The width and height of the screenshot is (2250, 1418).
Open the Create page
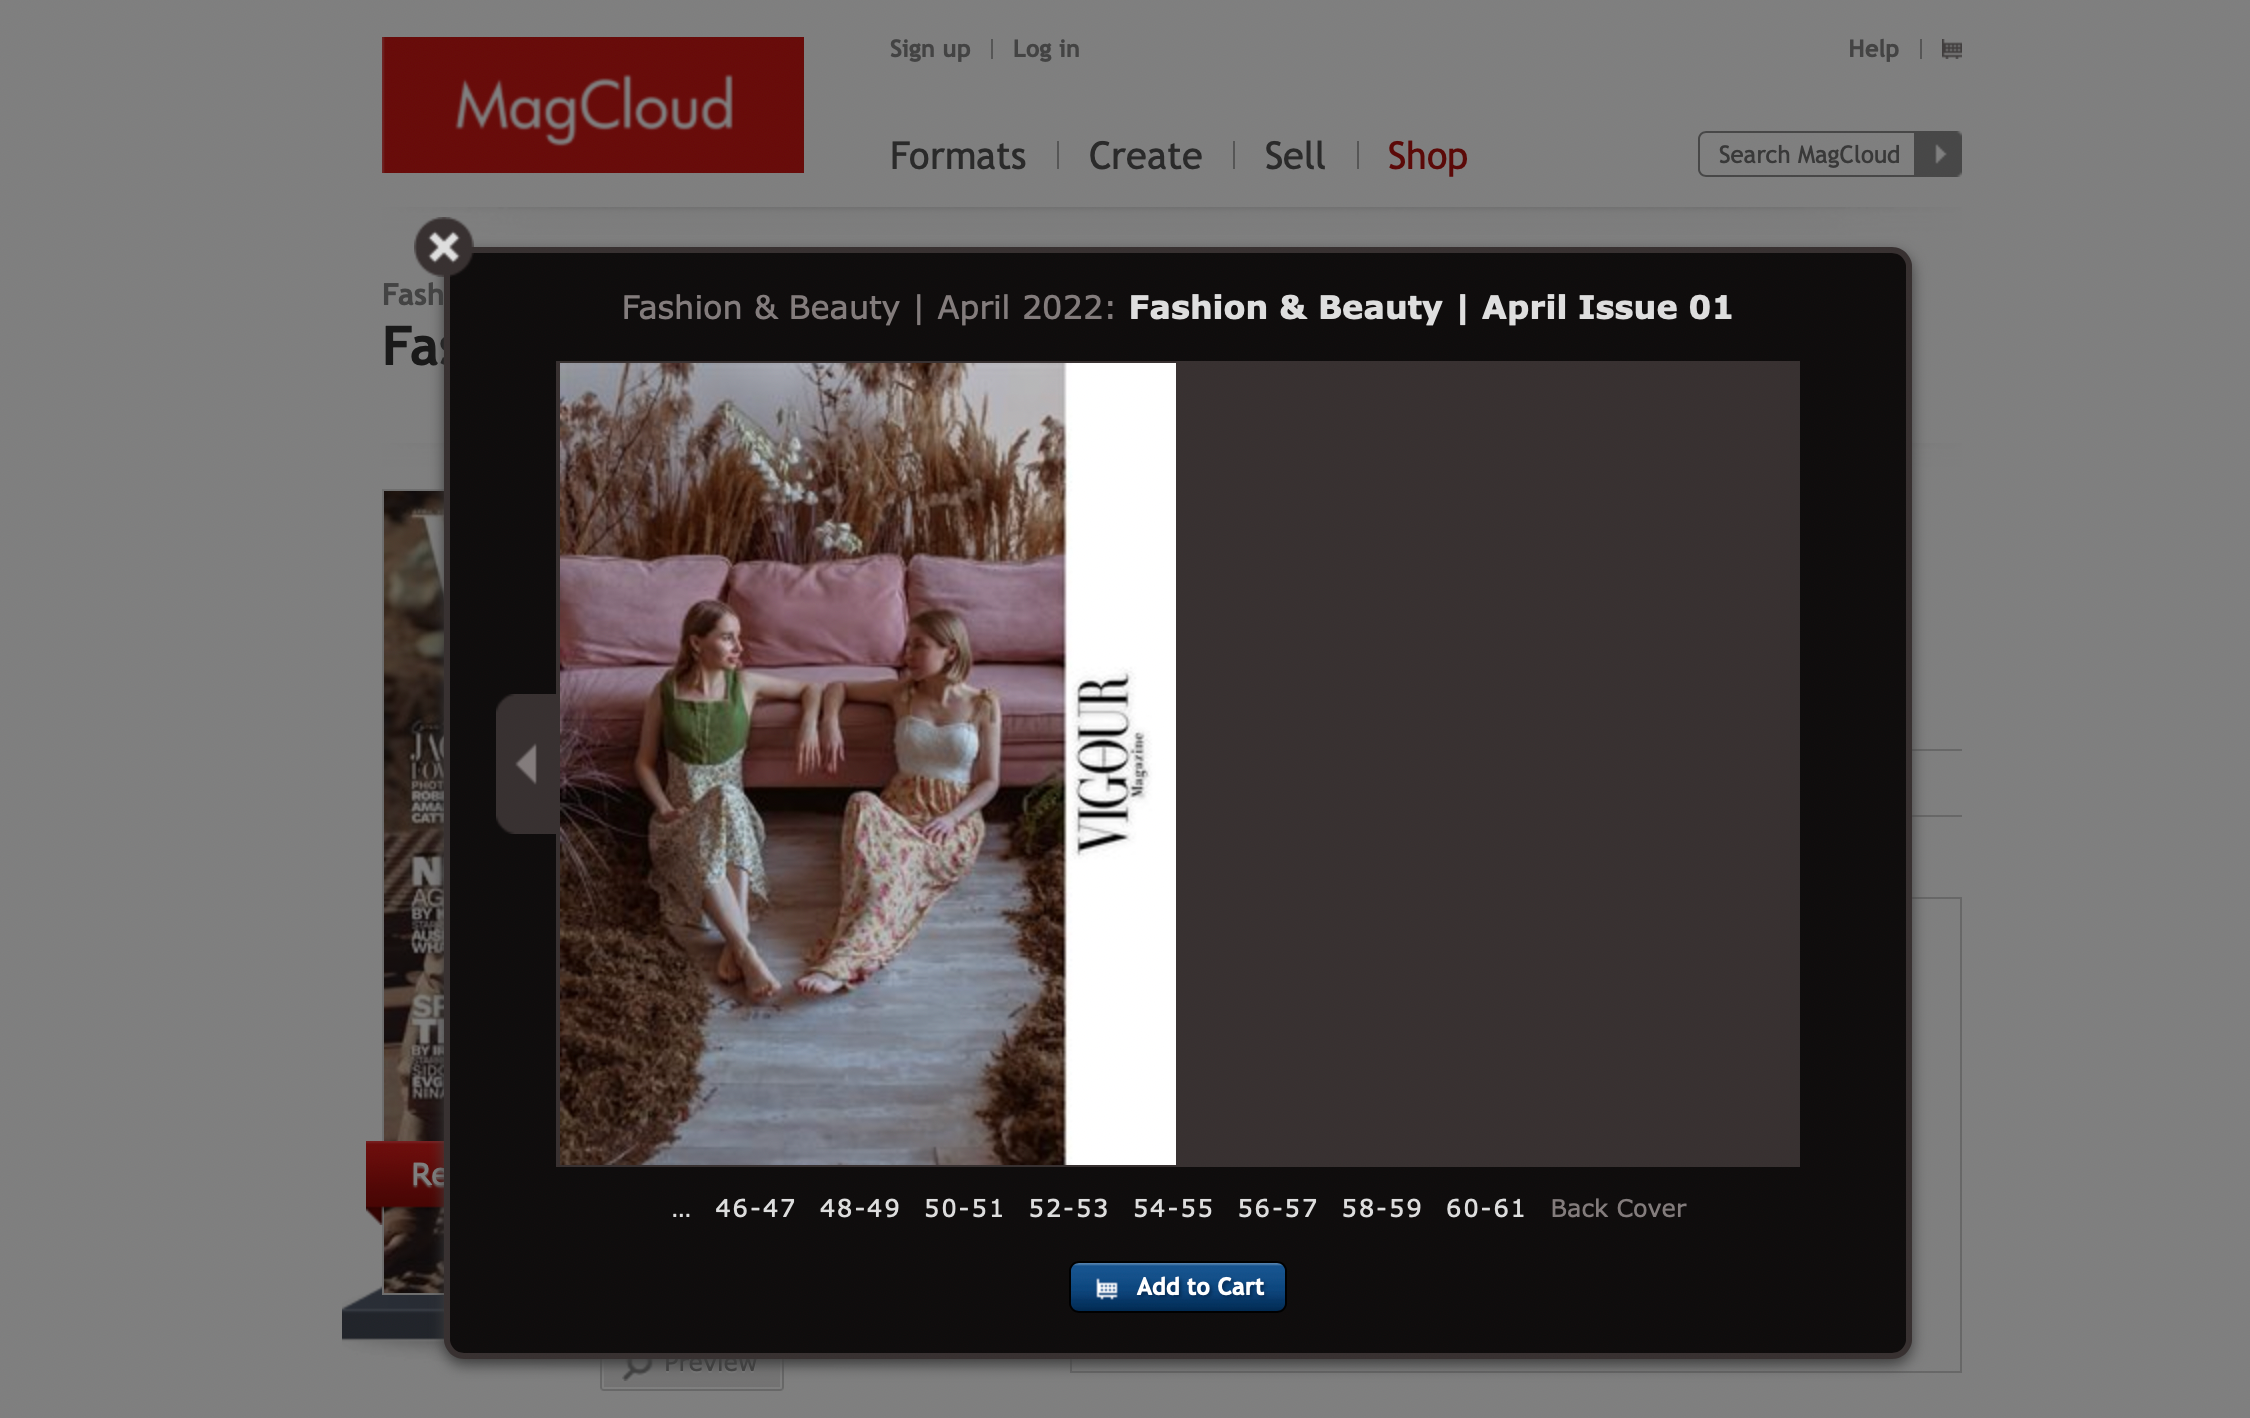point(1144,156)
